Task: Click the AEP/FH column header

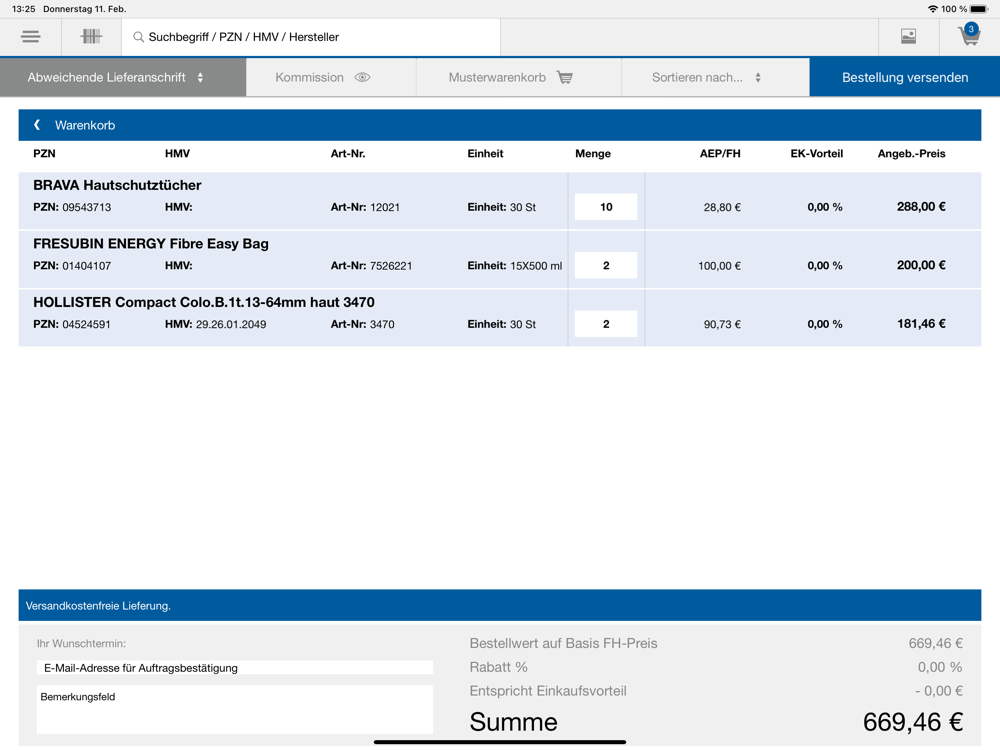Action: (x=720, y=154)
